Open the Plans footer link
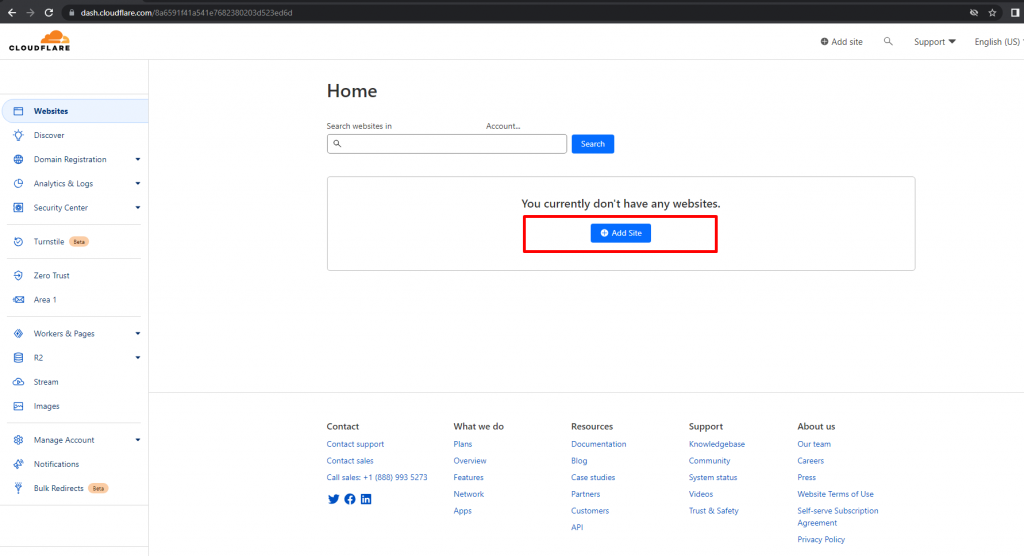 [462, 444]
